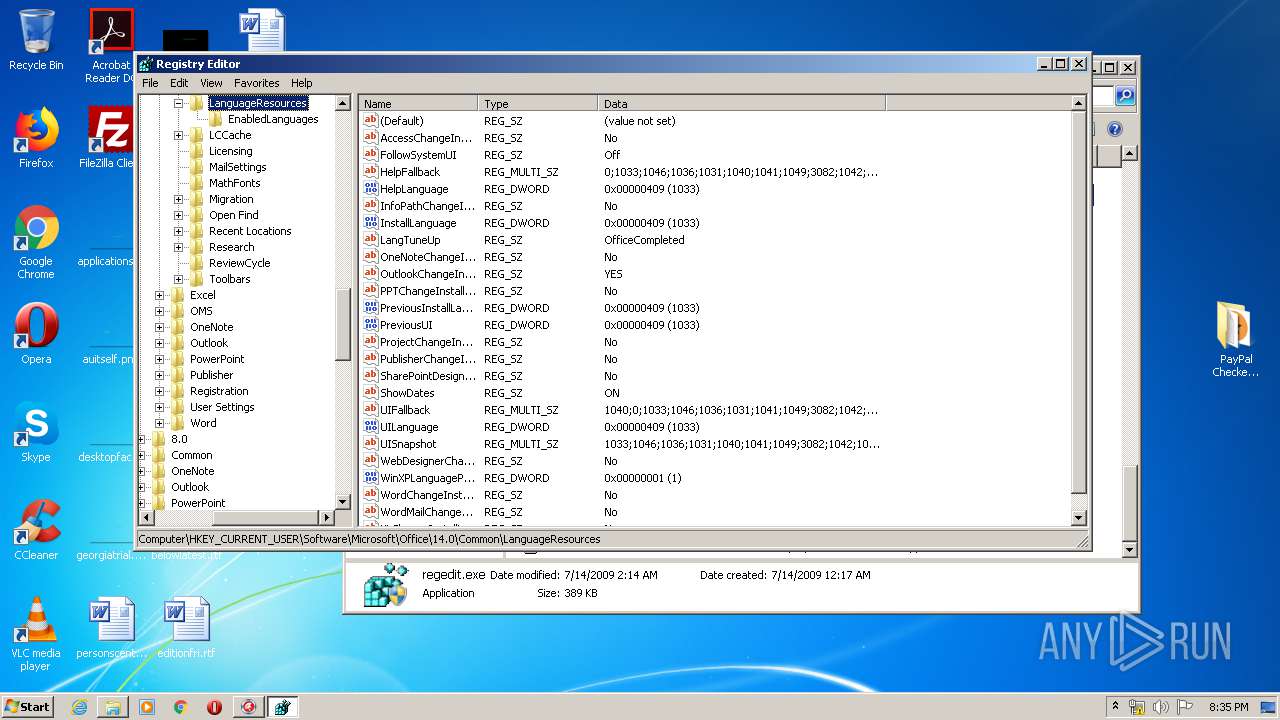Image resolution: width=1280 pixels, height=720 pixels.
Task: Open the View menu
Action: pos(211,83)
